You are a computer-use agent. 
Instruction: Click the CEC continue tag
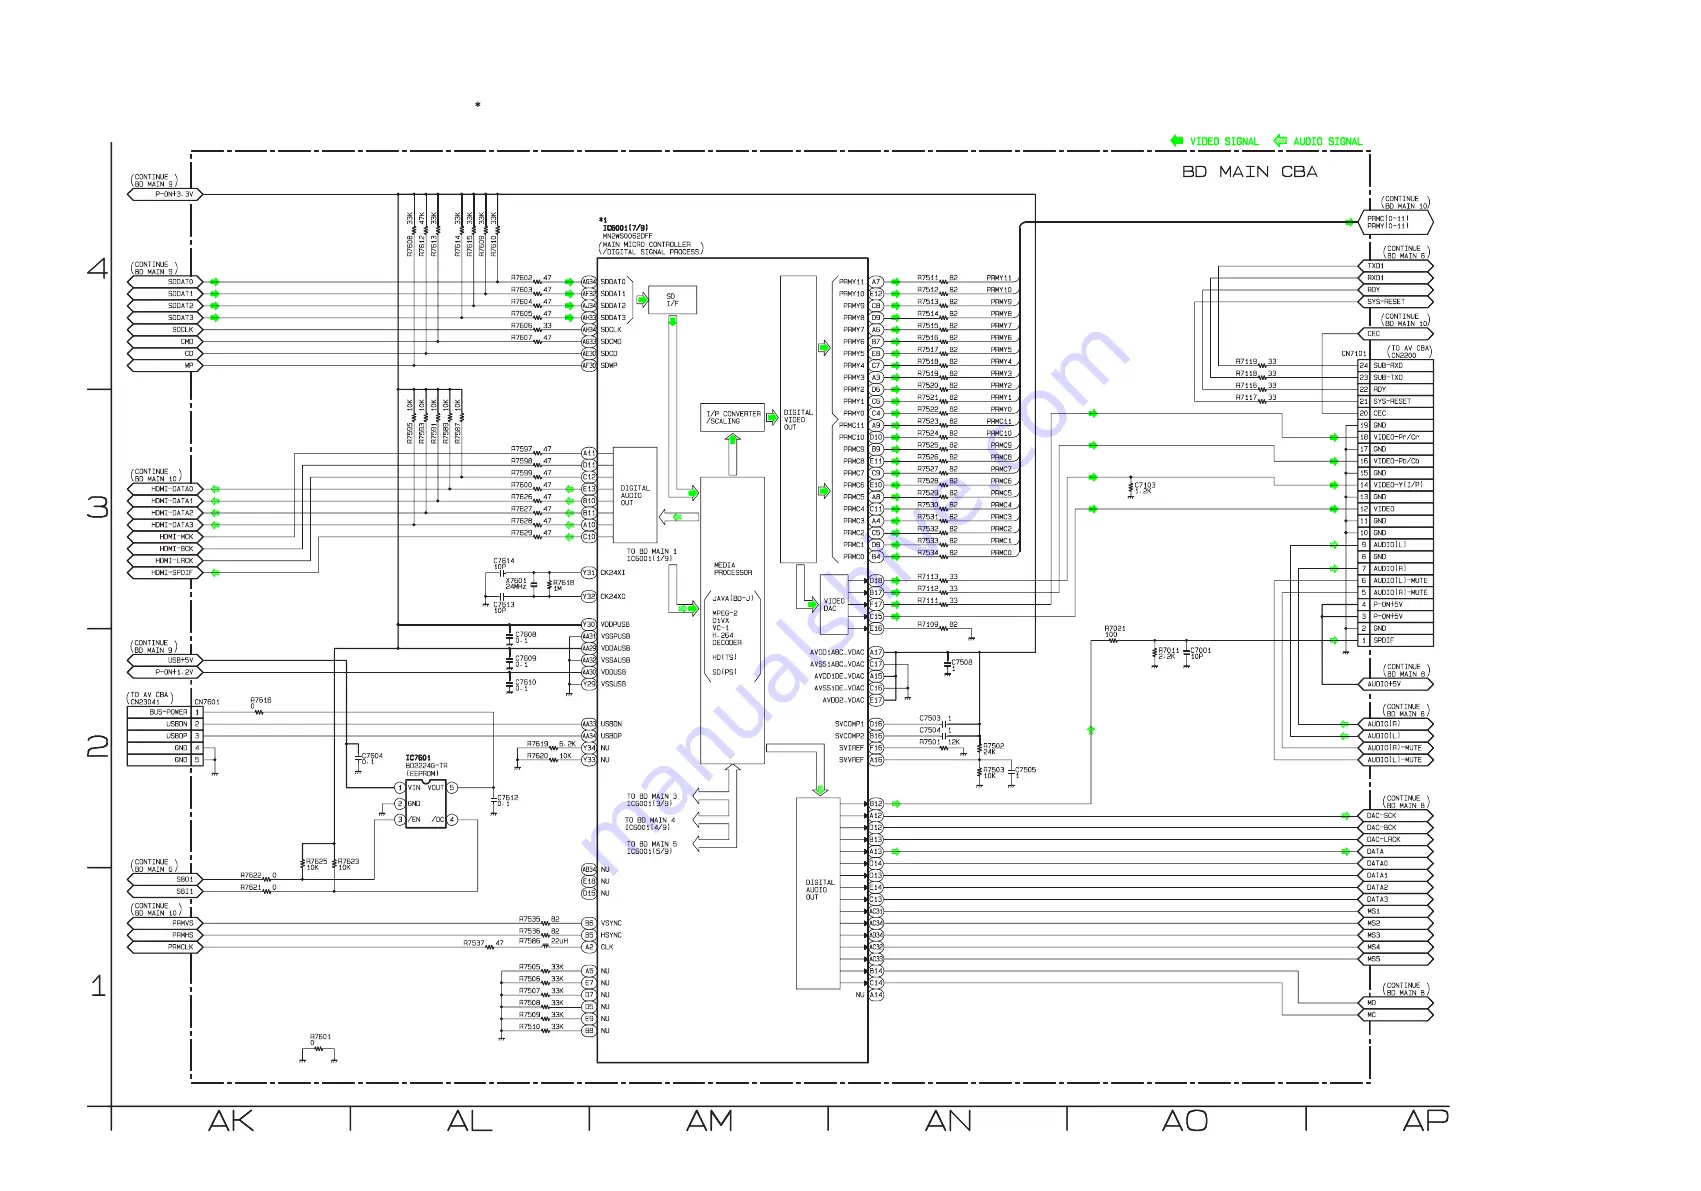pos(1397,334)
